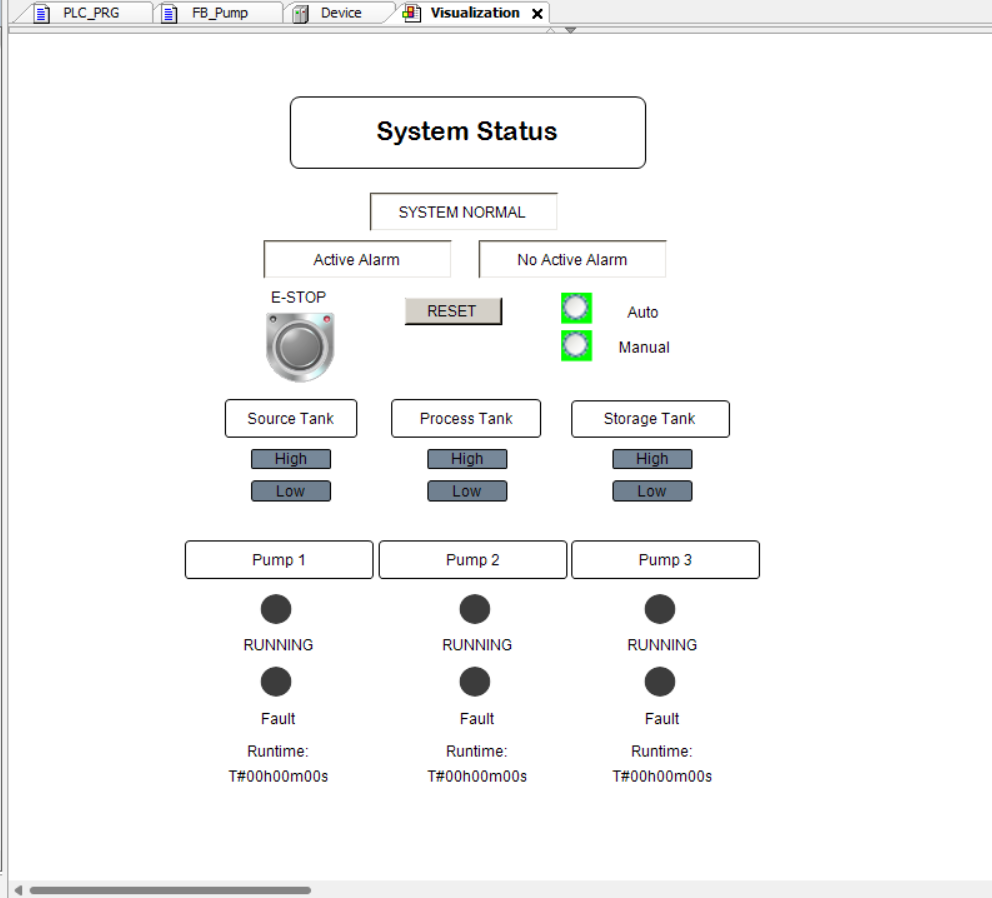Click Process Tank Low indicator
This screenshot has width=992, height=898.
click(x=467, y=491)
